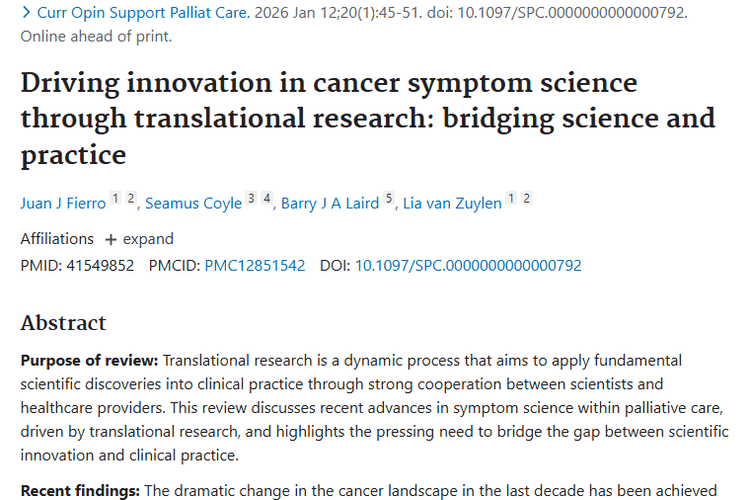Open the PMC12851542 full-text link
The width and height of the screenshot is (750, 500).
click(x=254, y=265)
